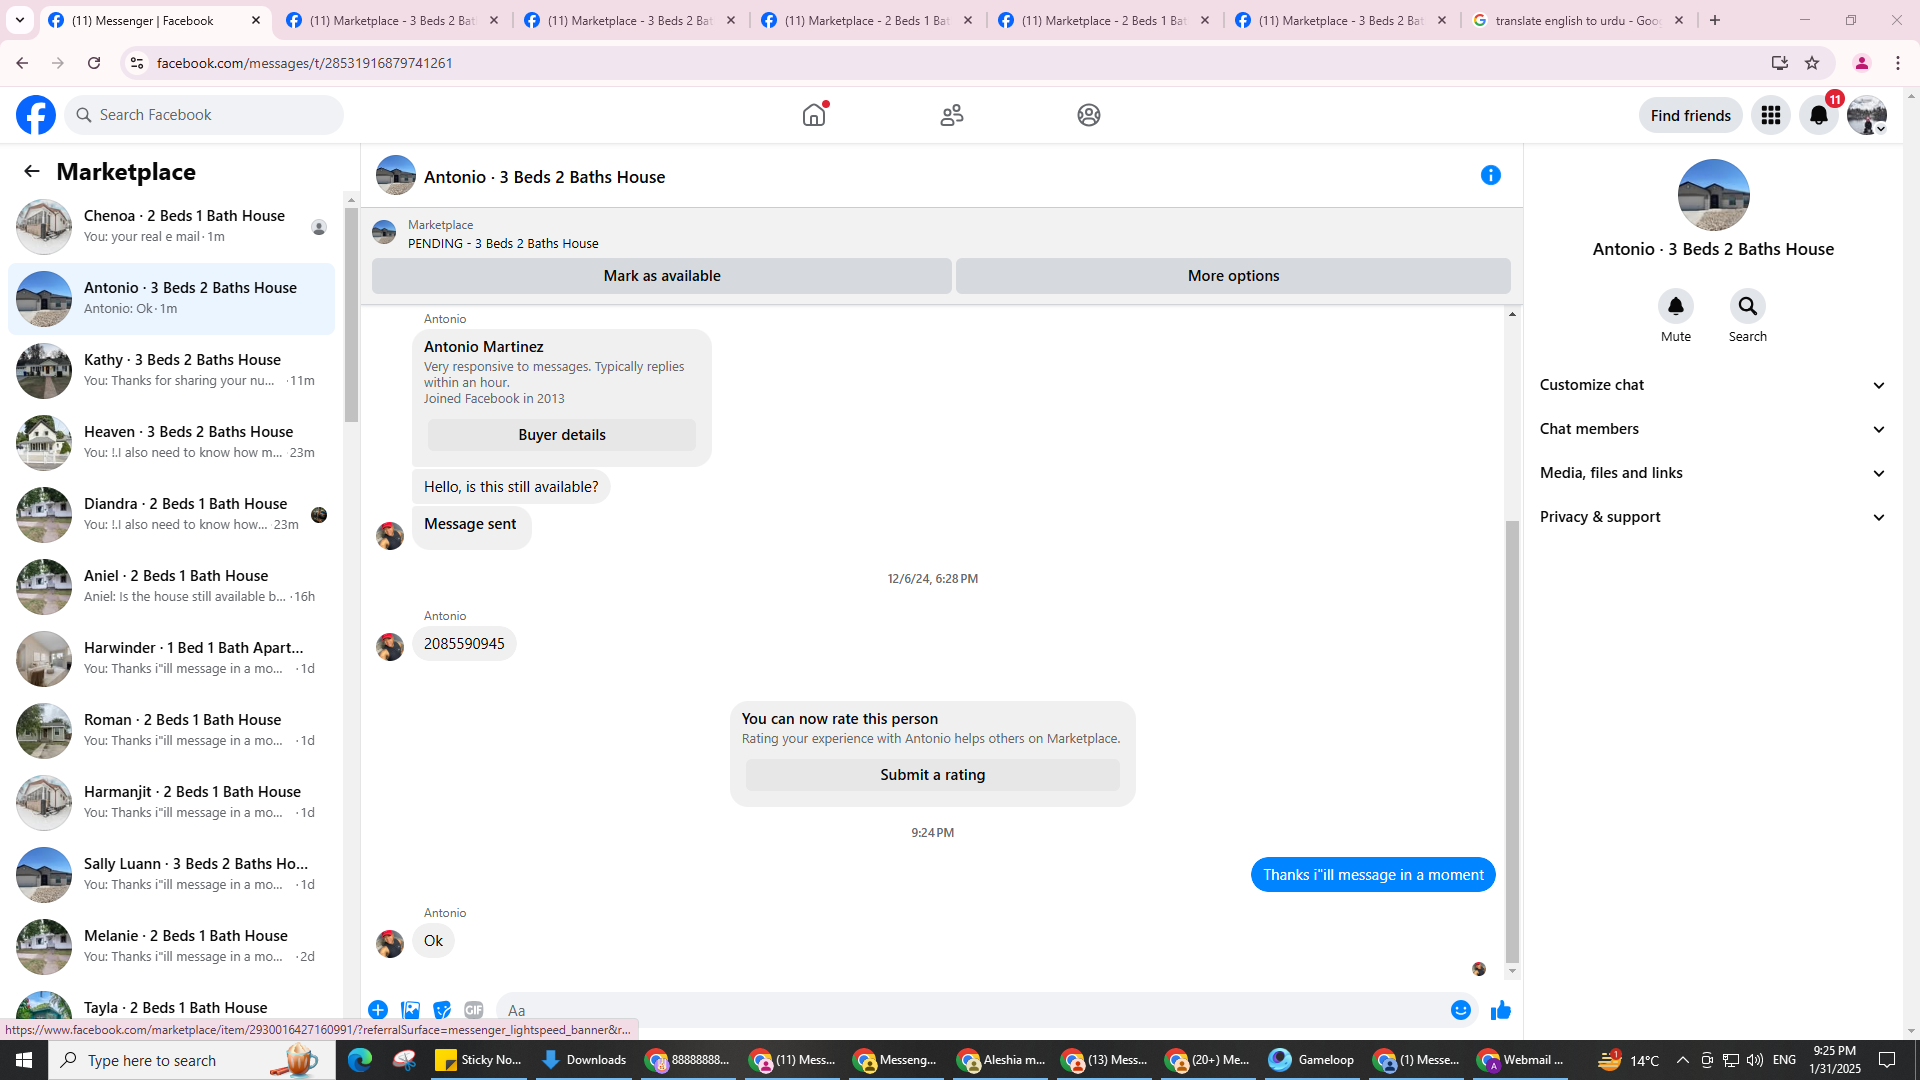
Task: Click Submit a rating button
Action: coord(933,775)
